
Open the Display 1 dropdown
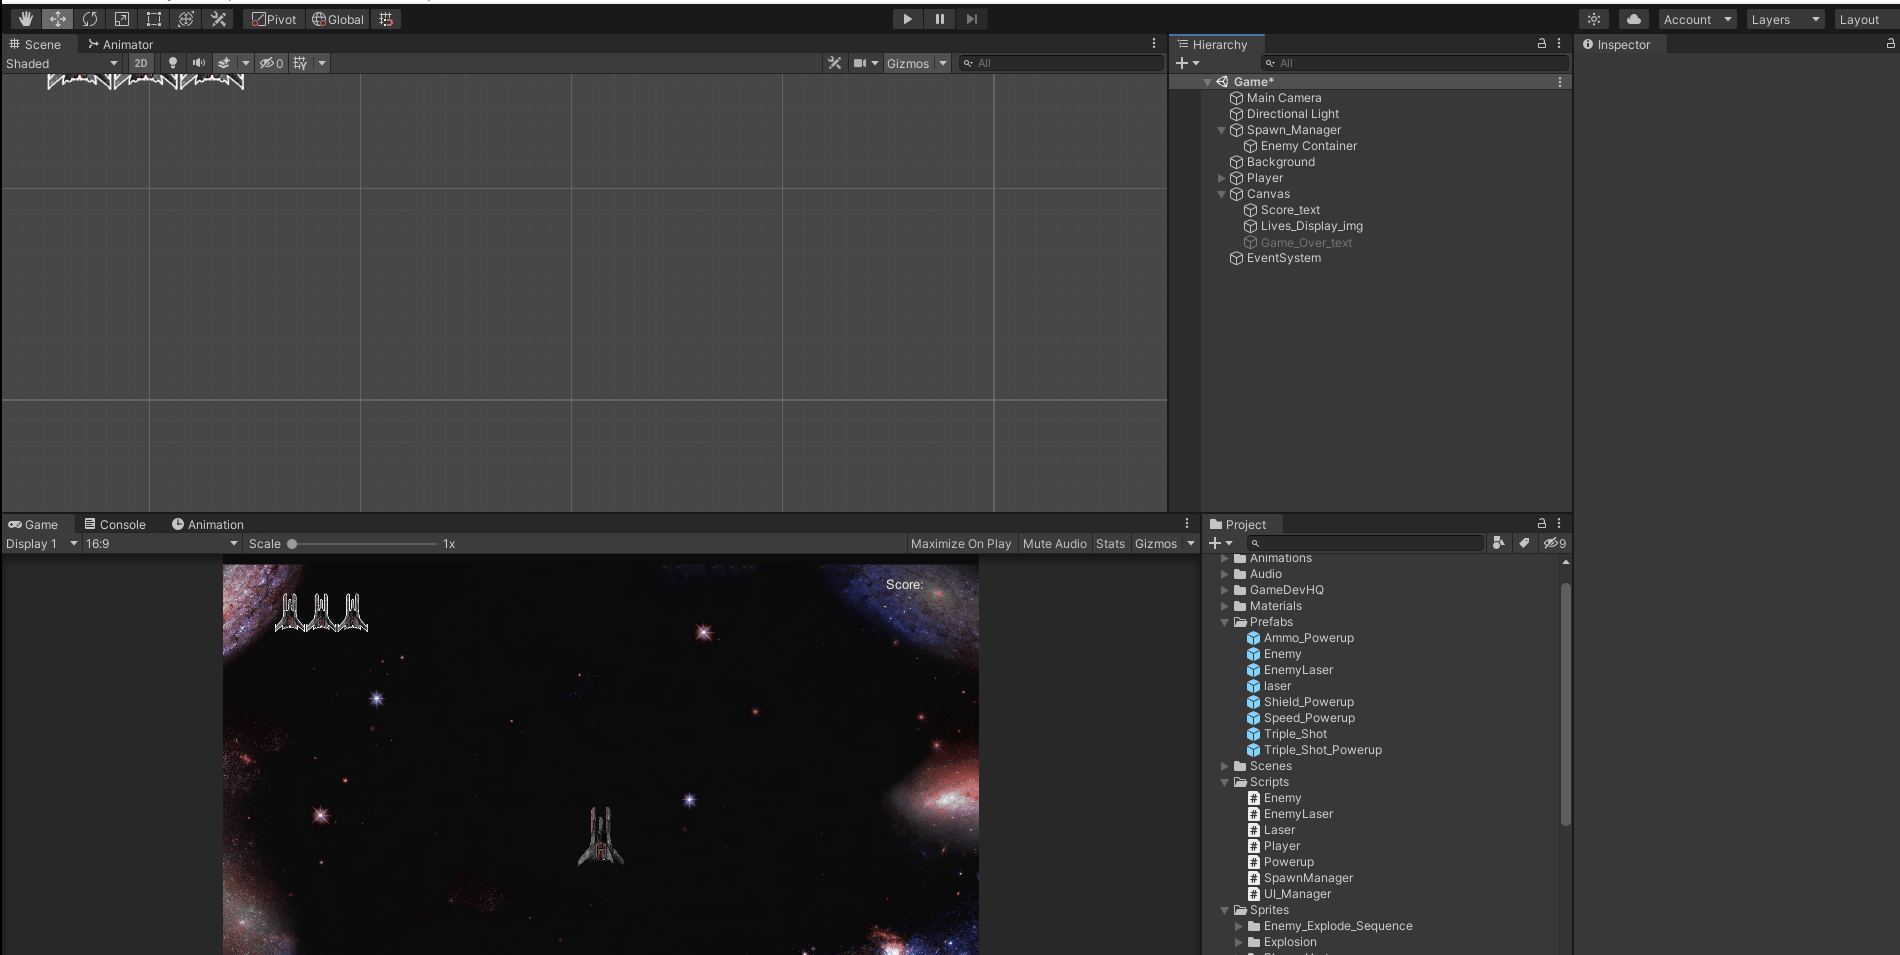41,544
